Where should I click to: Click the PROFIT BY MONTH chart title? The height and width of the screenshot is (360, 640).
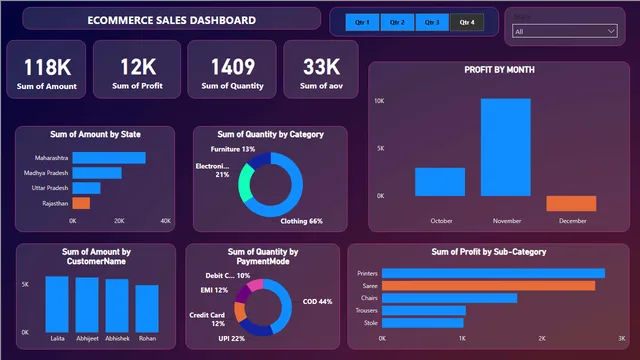coord(499,70)
